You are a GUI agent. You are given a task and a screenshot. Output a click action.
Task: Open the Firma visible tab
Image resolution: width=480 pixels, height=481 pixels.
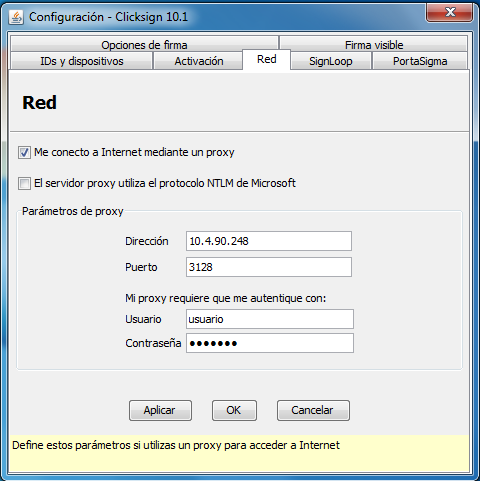coord(374,44)
